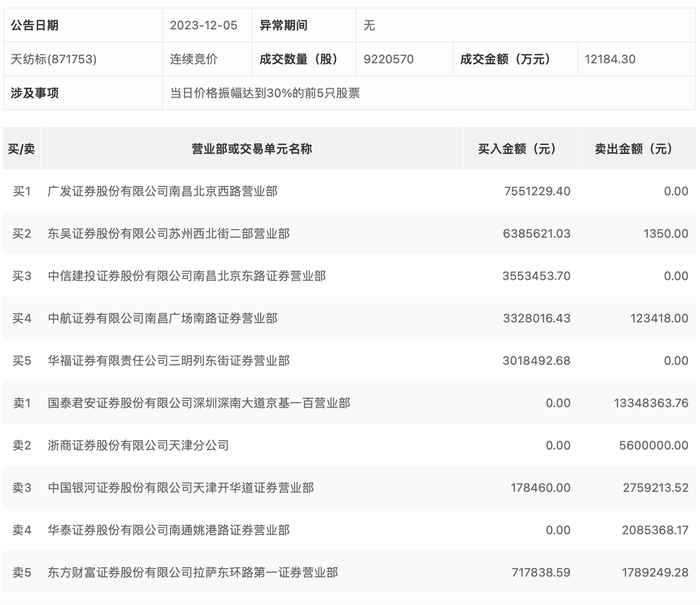Select row 国泰君安证券股份有限公司深圳深南大道京基一百营业部
This screenshot has height=605, width=700.
coord(350,403)
